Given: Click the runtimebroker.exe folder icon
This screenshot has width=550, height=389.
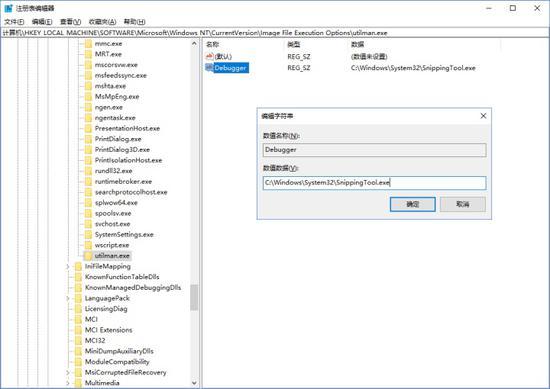Looking at the screenshot, I should 88,182.
